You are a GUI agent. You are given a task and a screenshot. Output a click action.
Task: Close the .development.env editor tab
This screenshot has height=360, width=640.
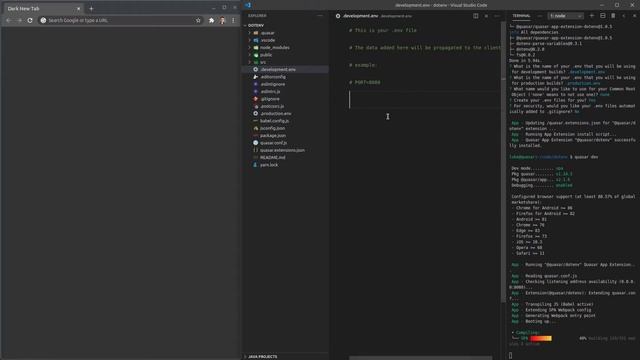(x=486, y=16)
